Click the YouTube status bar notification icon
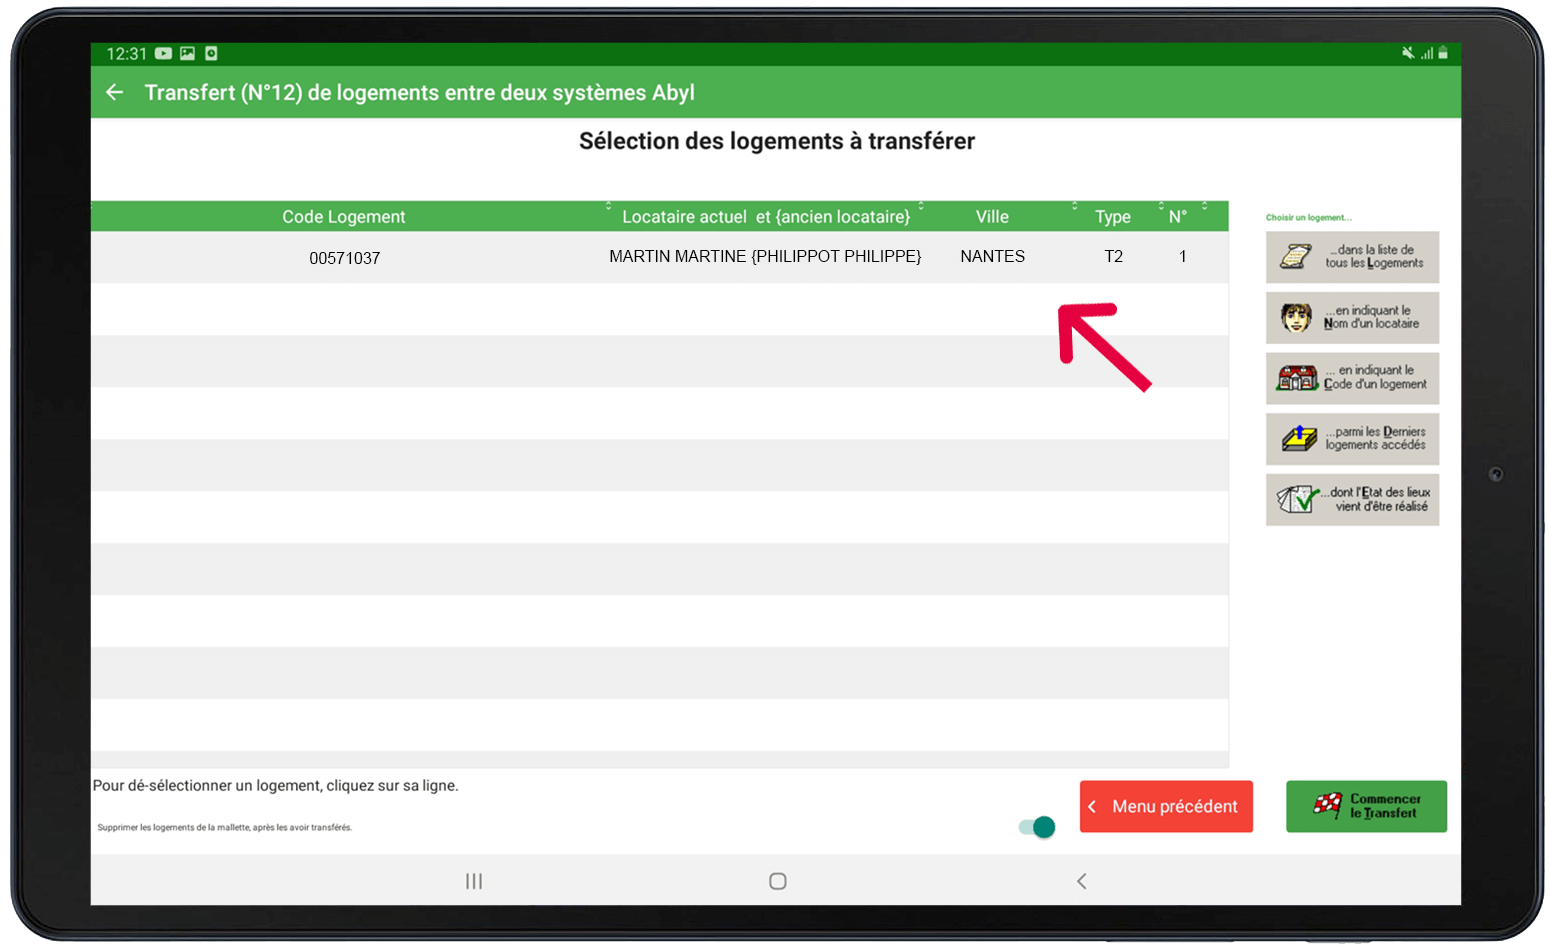Image resolution: width=1550 pixels, height=949 pixels. click(163, 54)
